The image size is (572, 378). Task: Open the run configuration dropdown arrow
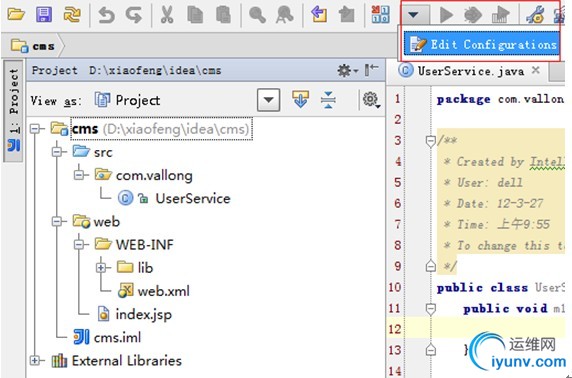click(x=413, y=15)
